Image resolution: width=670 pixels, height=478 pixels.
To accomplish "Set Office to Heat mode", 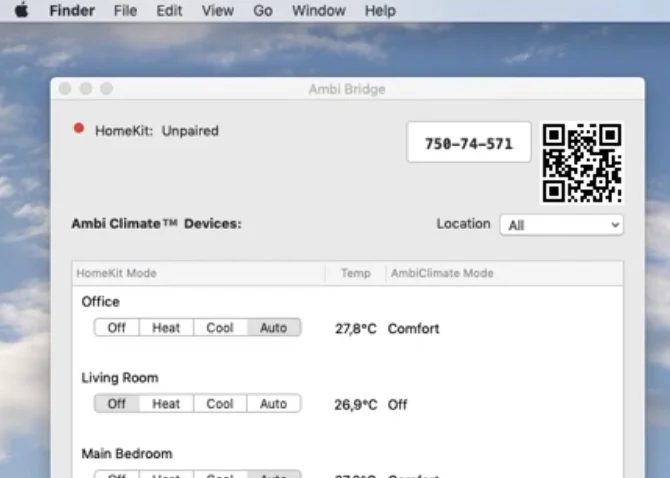I will [x=166, y=328].
